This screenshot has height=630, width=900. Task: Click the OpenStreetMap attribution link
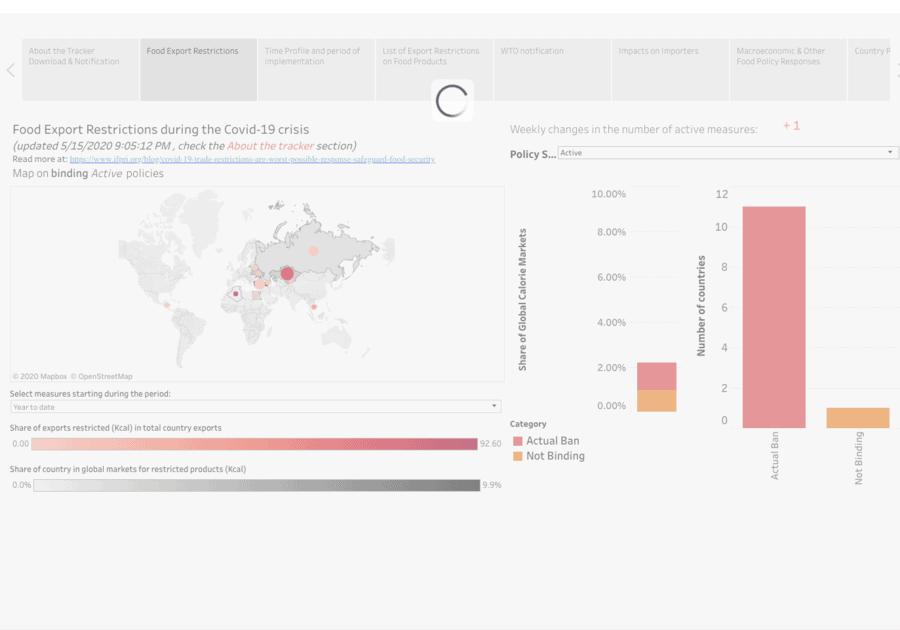104,376
